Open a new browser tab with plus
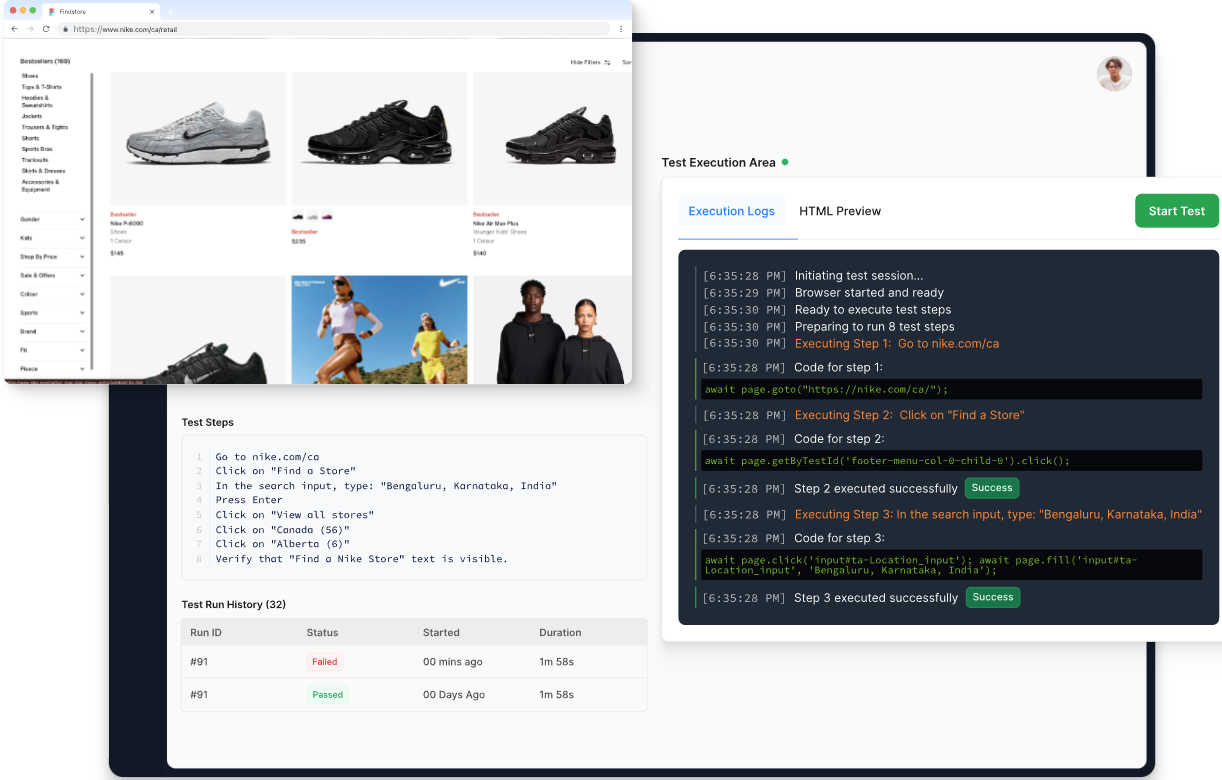 [x=171, y=11]
